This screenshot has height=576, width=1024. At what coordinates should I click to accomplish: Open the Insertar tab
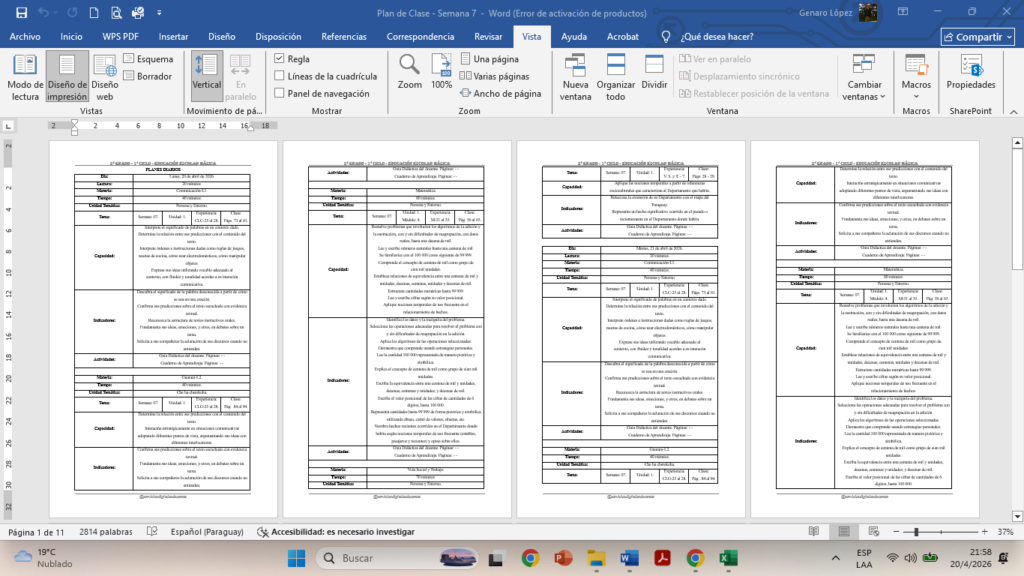pyautogui.click(x=173, y=37)
